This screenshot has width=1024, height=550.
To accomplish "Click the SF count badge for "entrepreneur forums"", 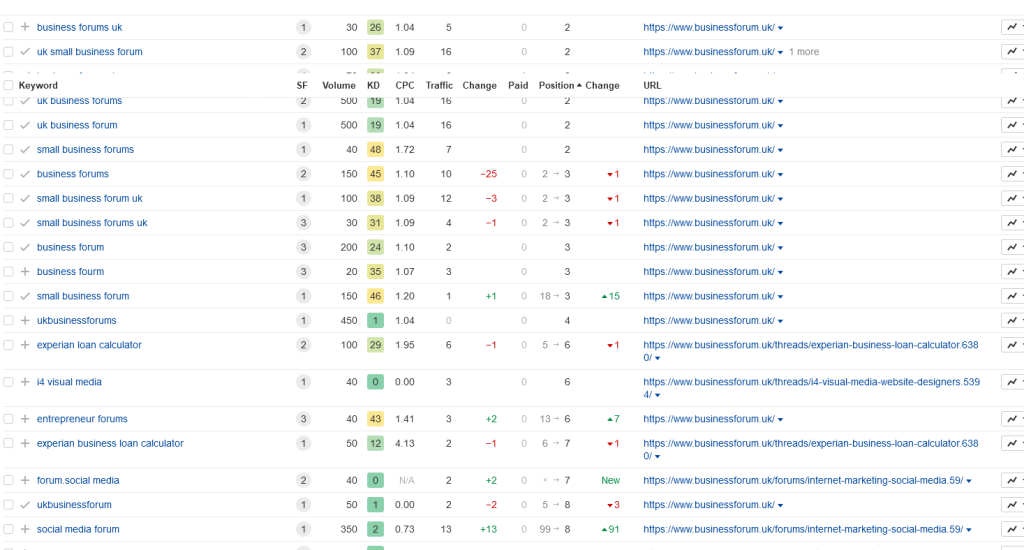I will tap(303, 419).
